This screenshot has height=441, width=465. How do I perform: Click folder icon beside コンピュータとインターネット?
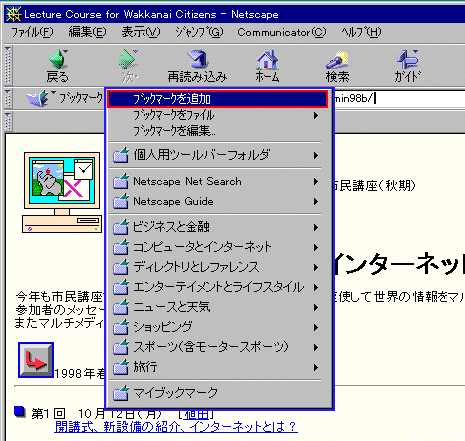tap(121, 247)
